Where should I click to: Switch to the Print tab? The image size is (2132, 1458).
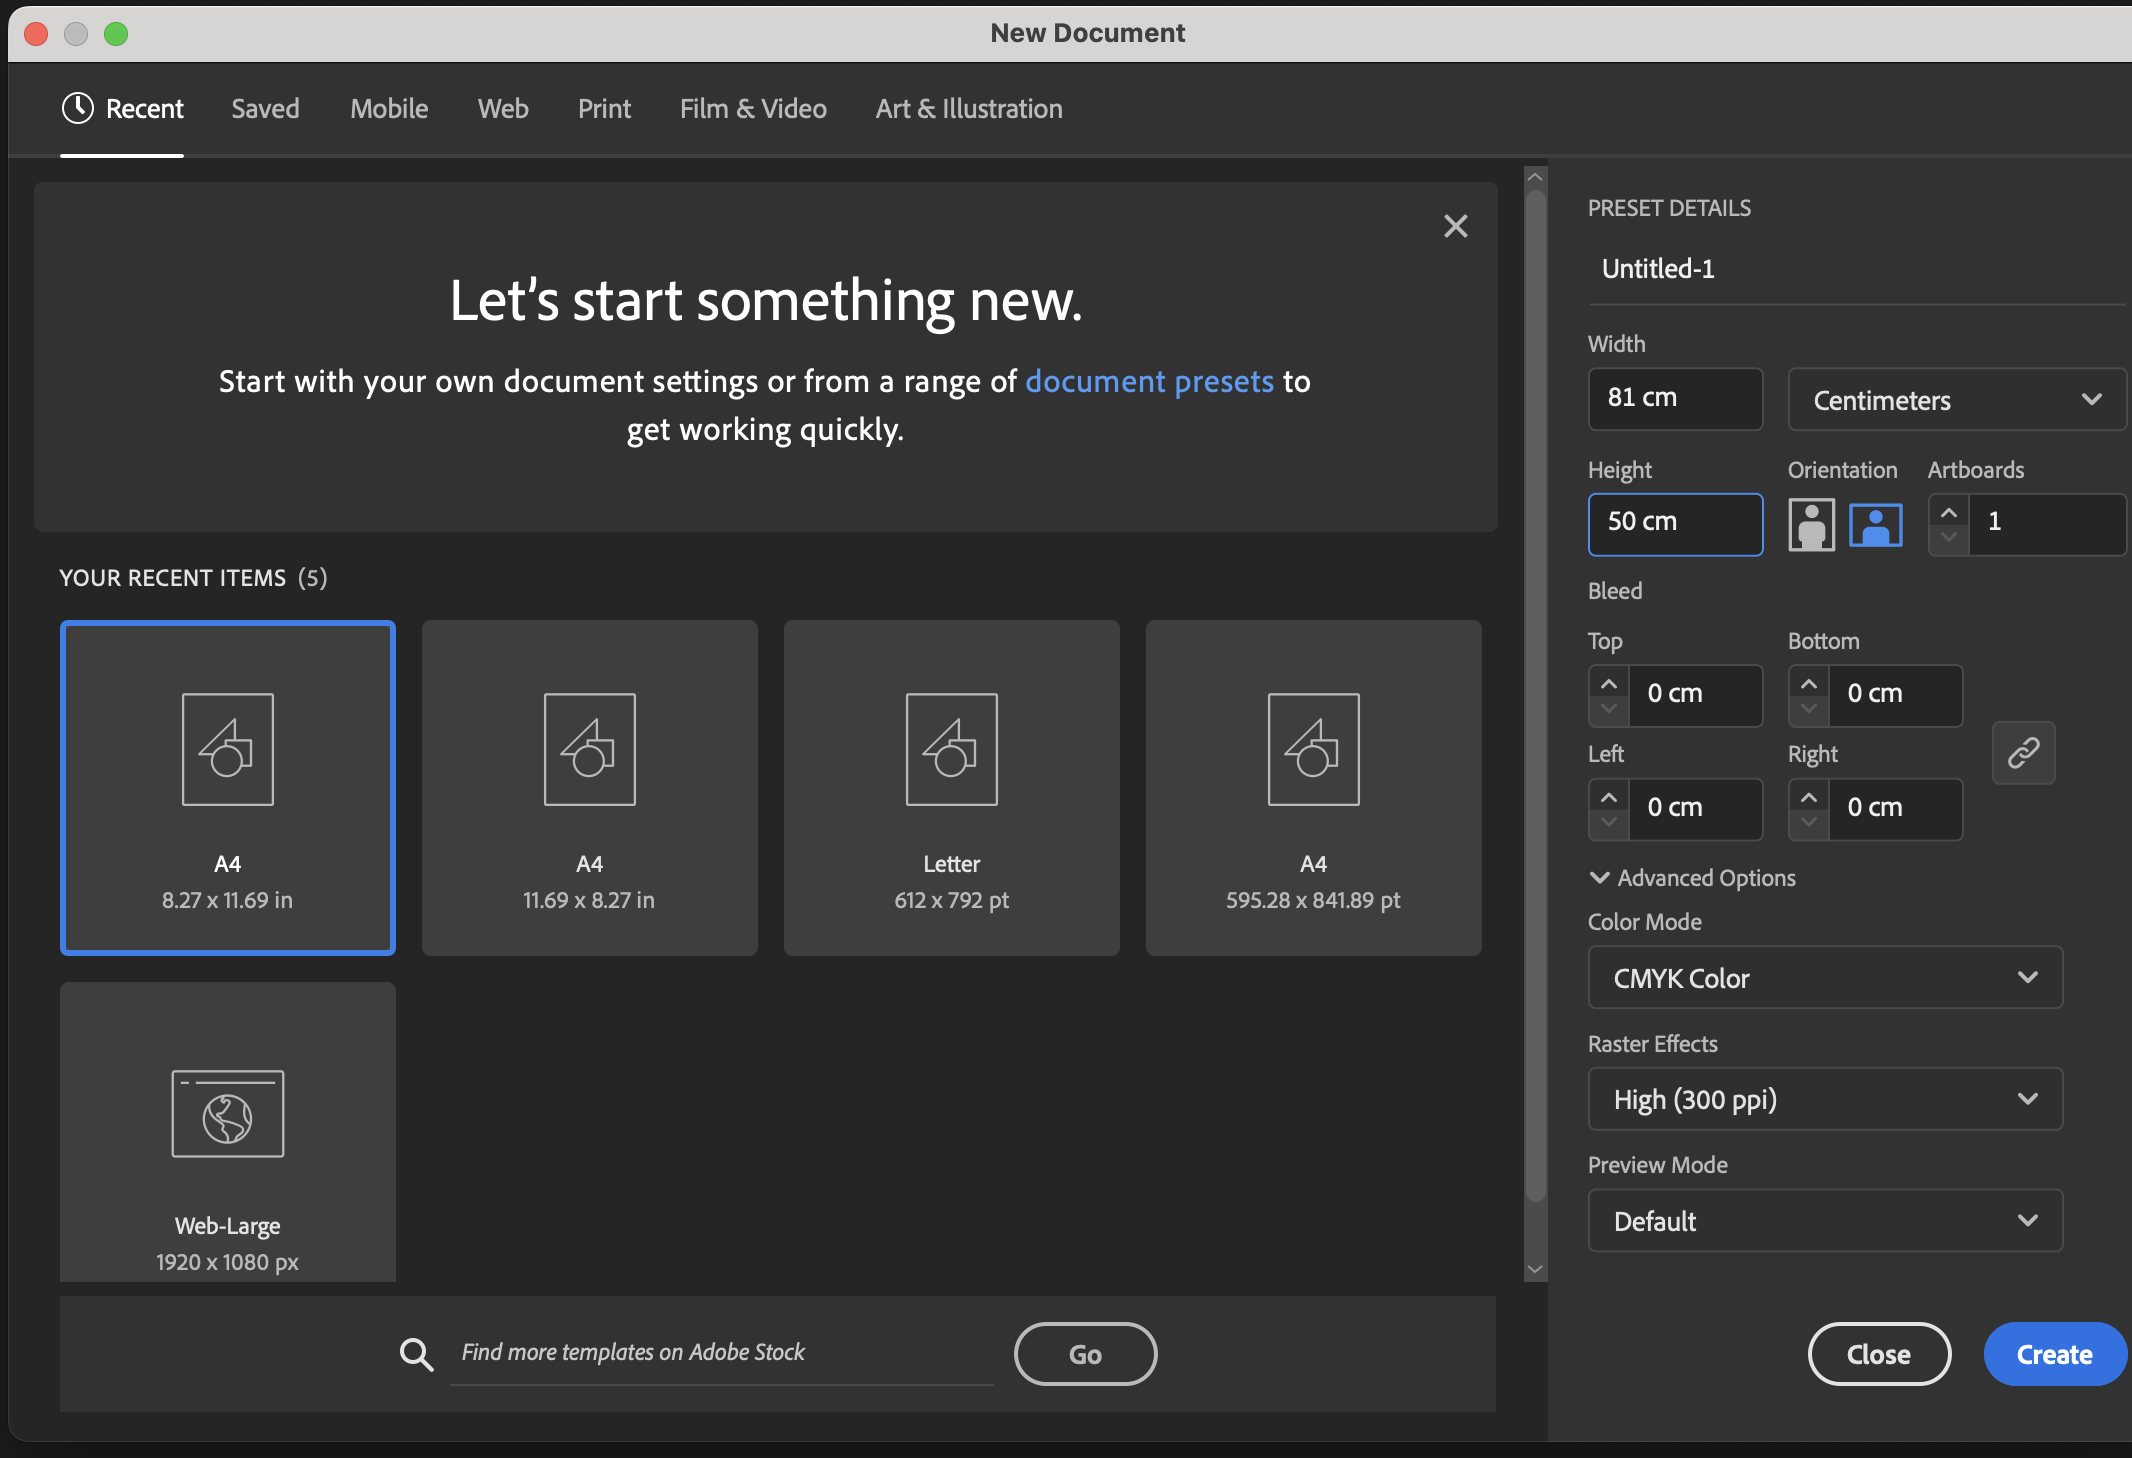point(604,108)
